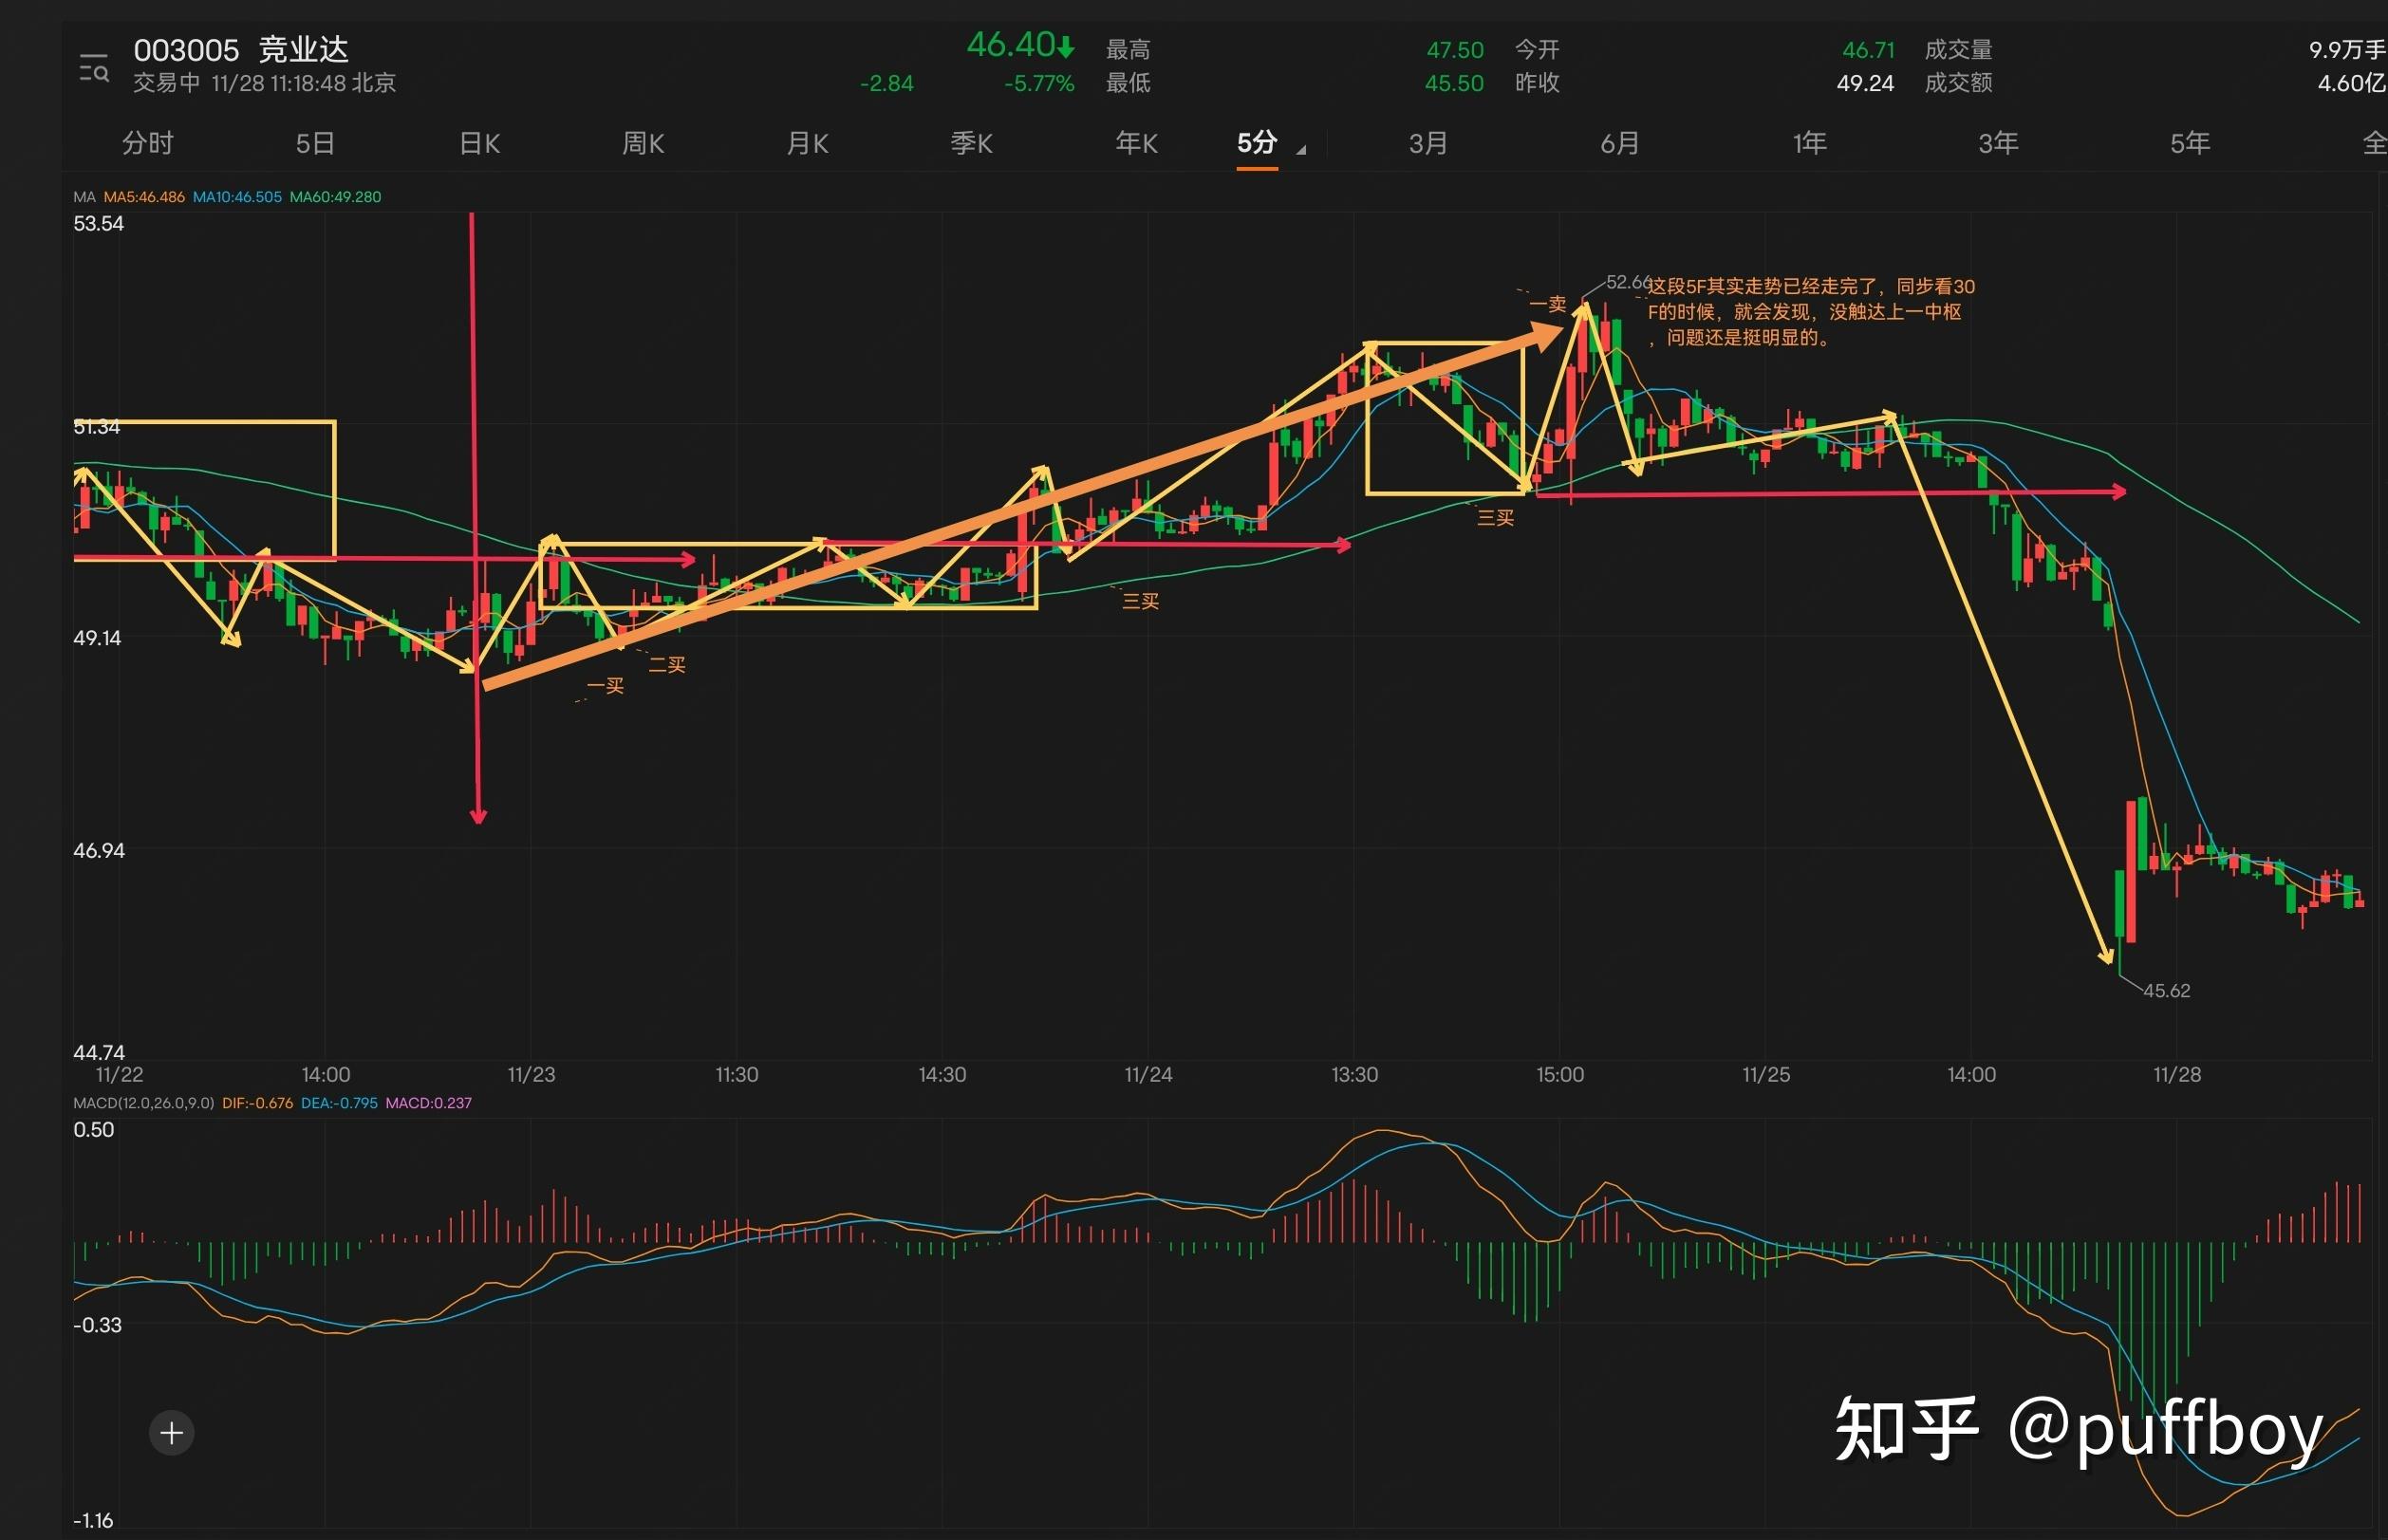Screen dimensions: 2388x1540
Task: Click the MA5:46.486 indicator label
Action: 144,197
